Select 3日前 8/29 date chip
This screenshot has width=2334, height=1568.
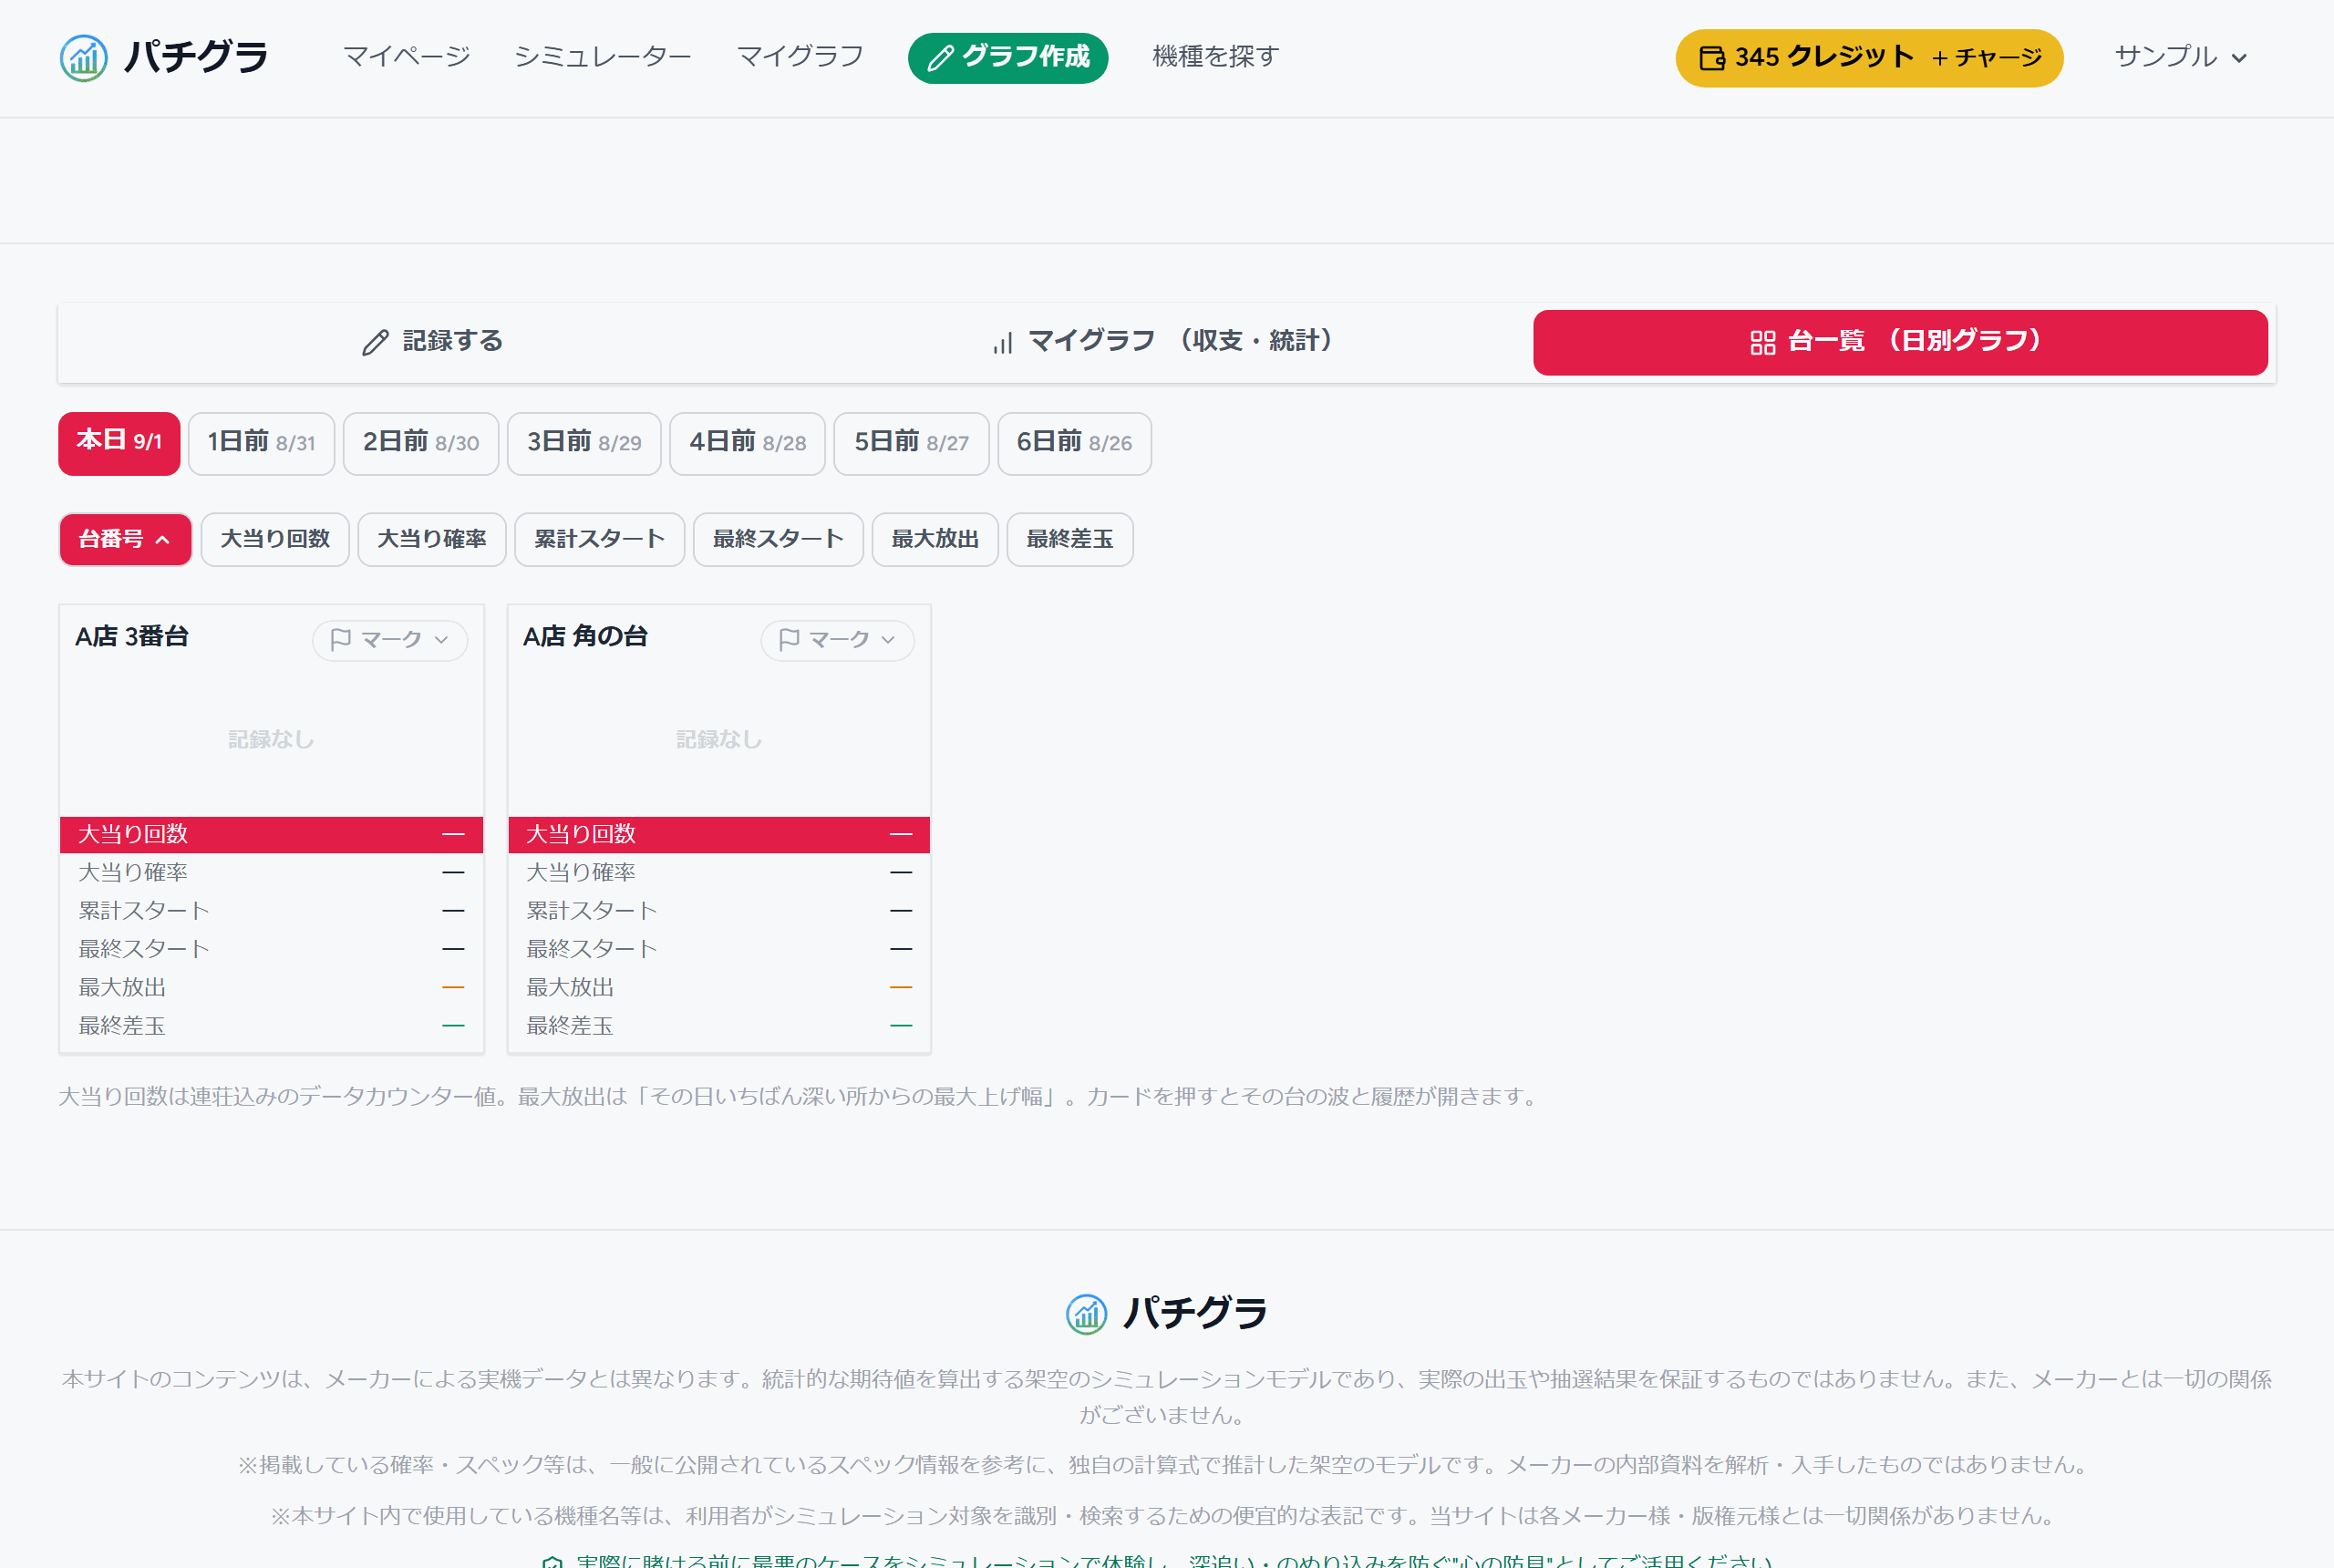coord(584,443)
